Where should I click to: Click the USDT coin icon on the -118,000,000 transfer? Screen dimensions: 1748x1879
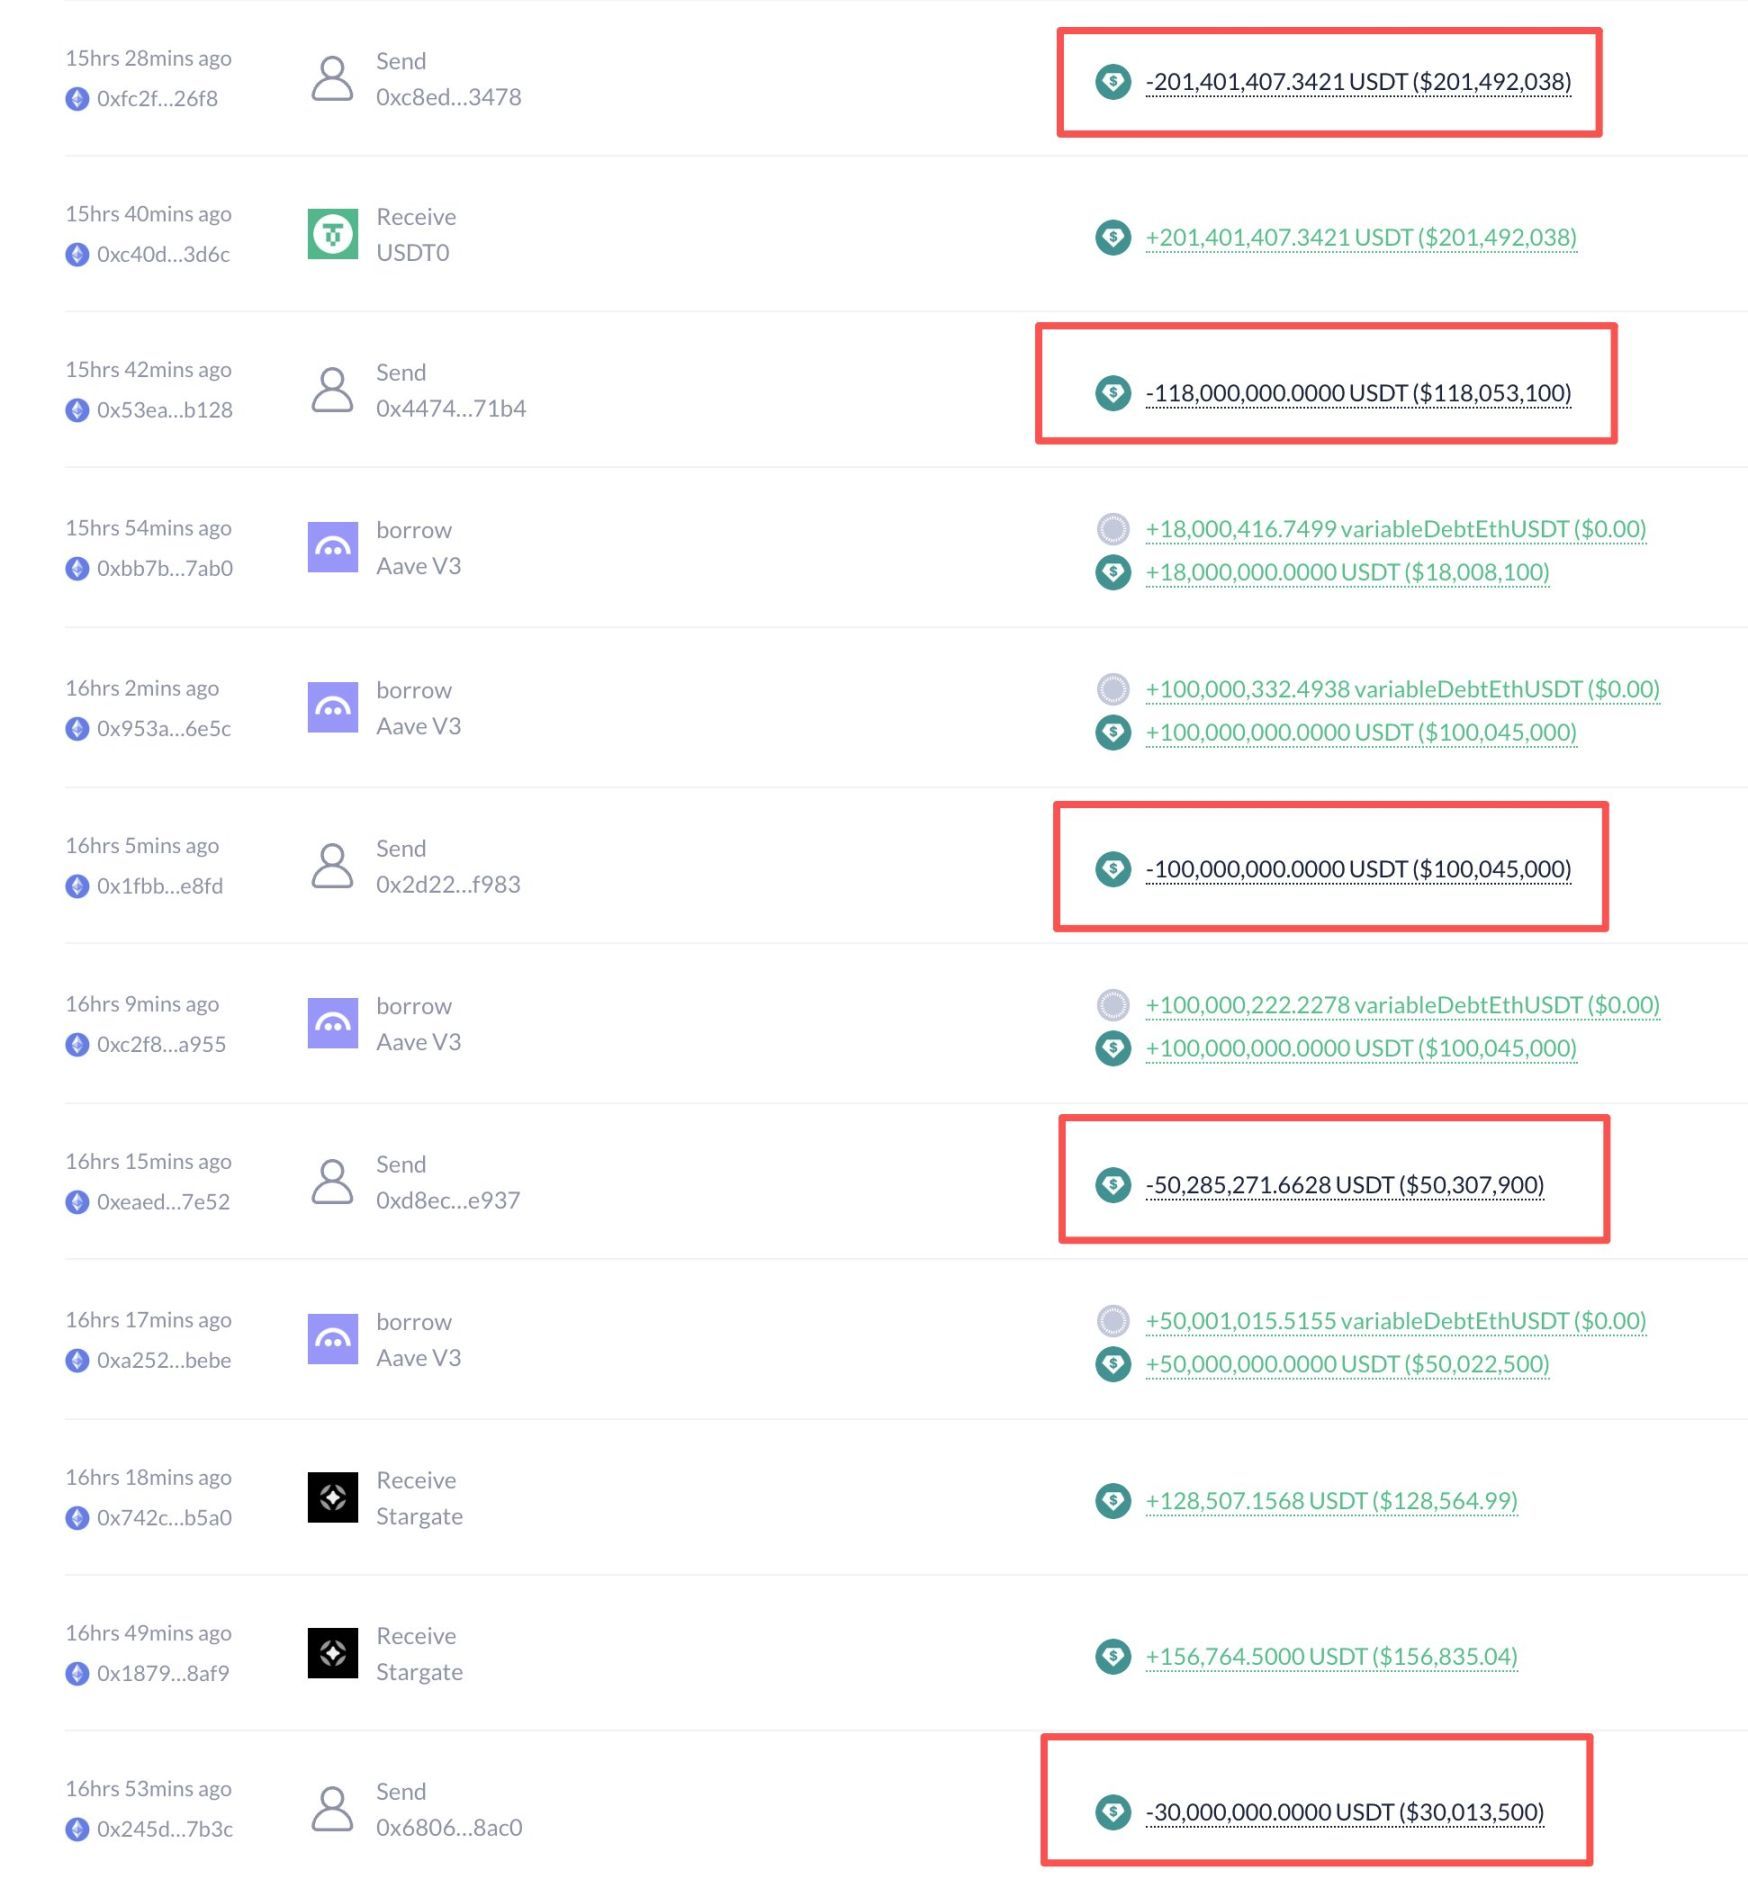point(1113,394)
